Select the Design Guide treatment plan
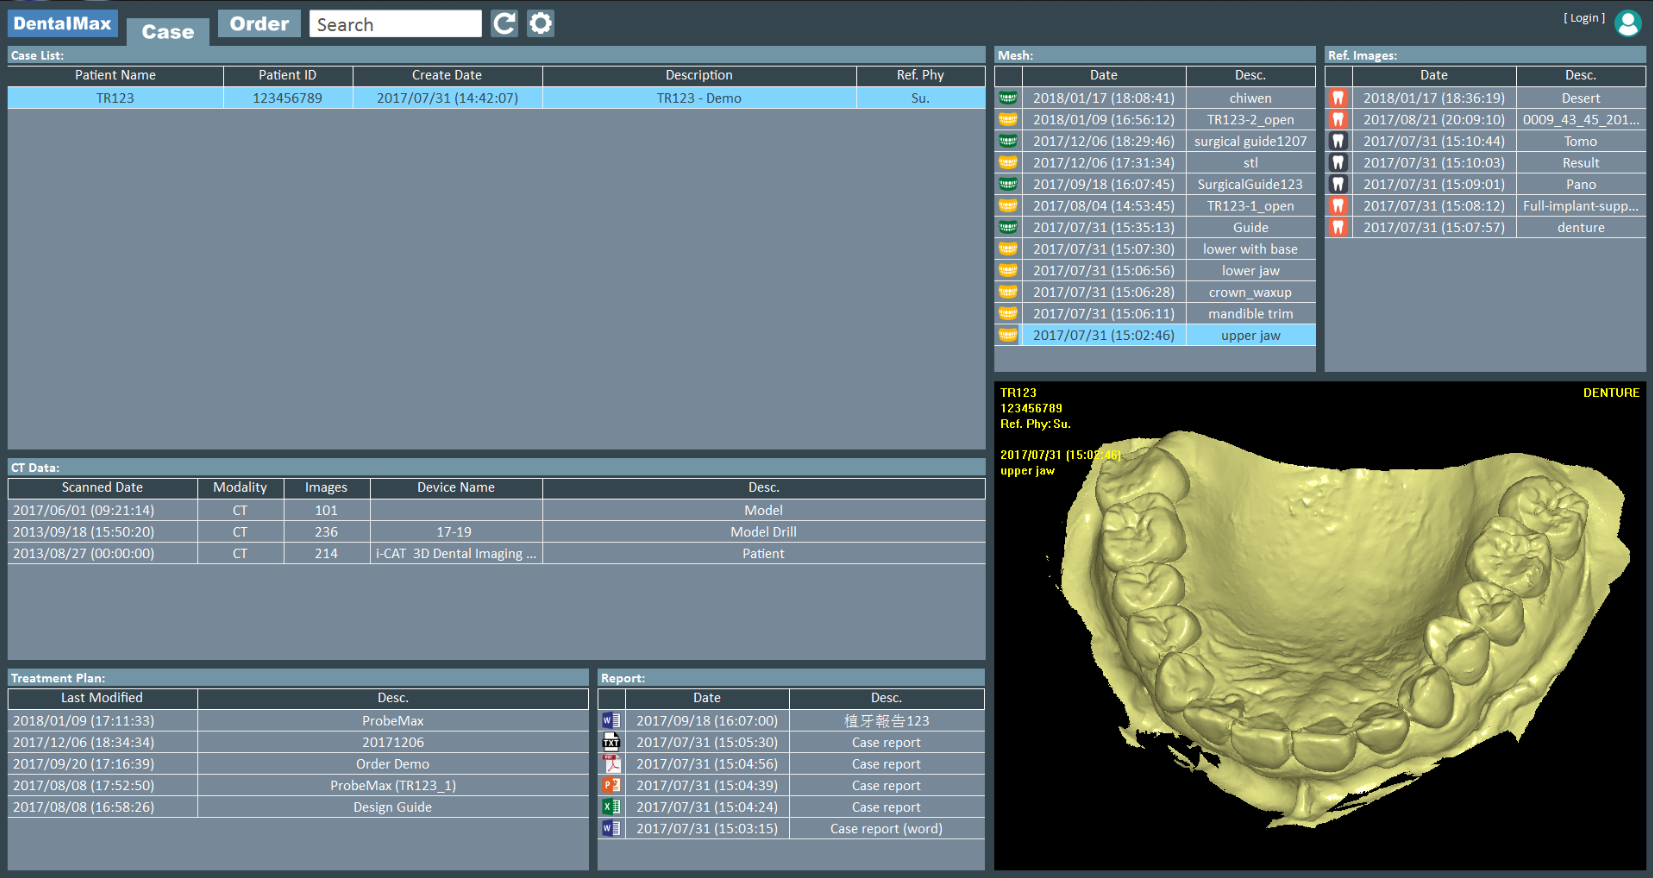Image resolution: width=1653 pixels, height=878 pixels. [298, 807]
